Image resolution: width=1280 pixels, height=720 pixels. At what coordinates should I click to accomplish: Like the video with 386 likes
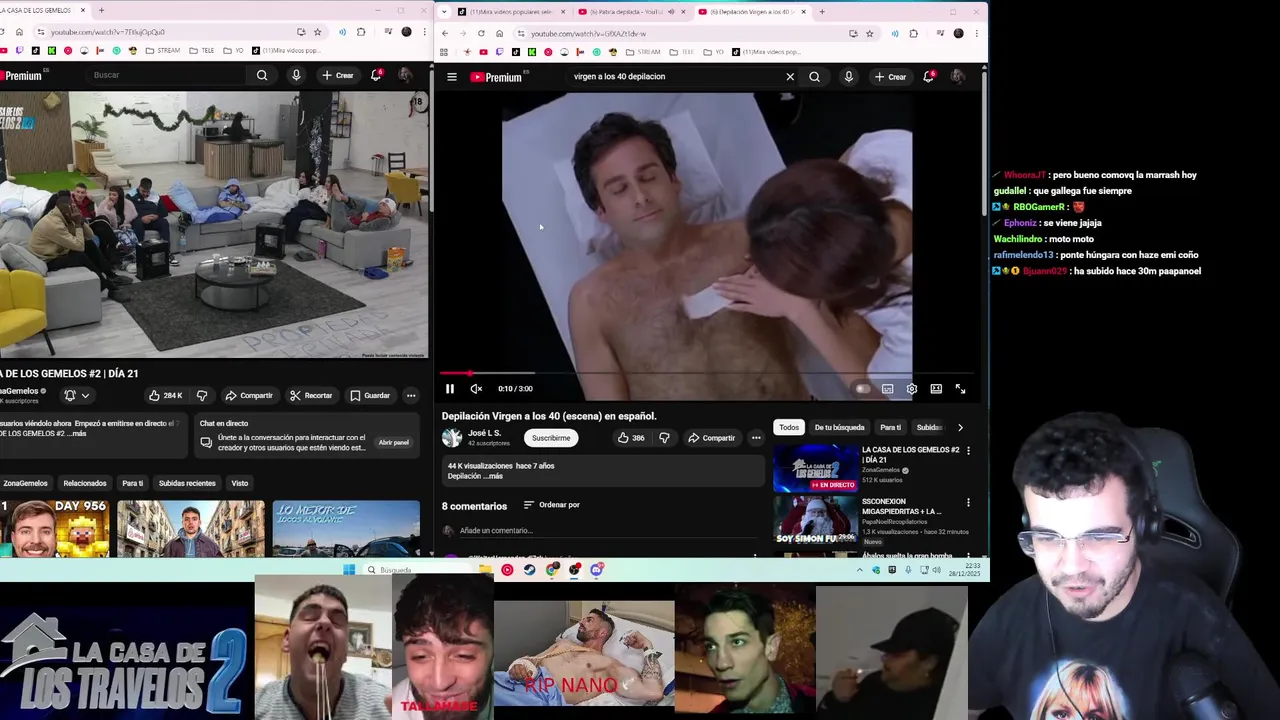pyautogui.click(x=630, y=438)
